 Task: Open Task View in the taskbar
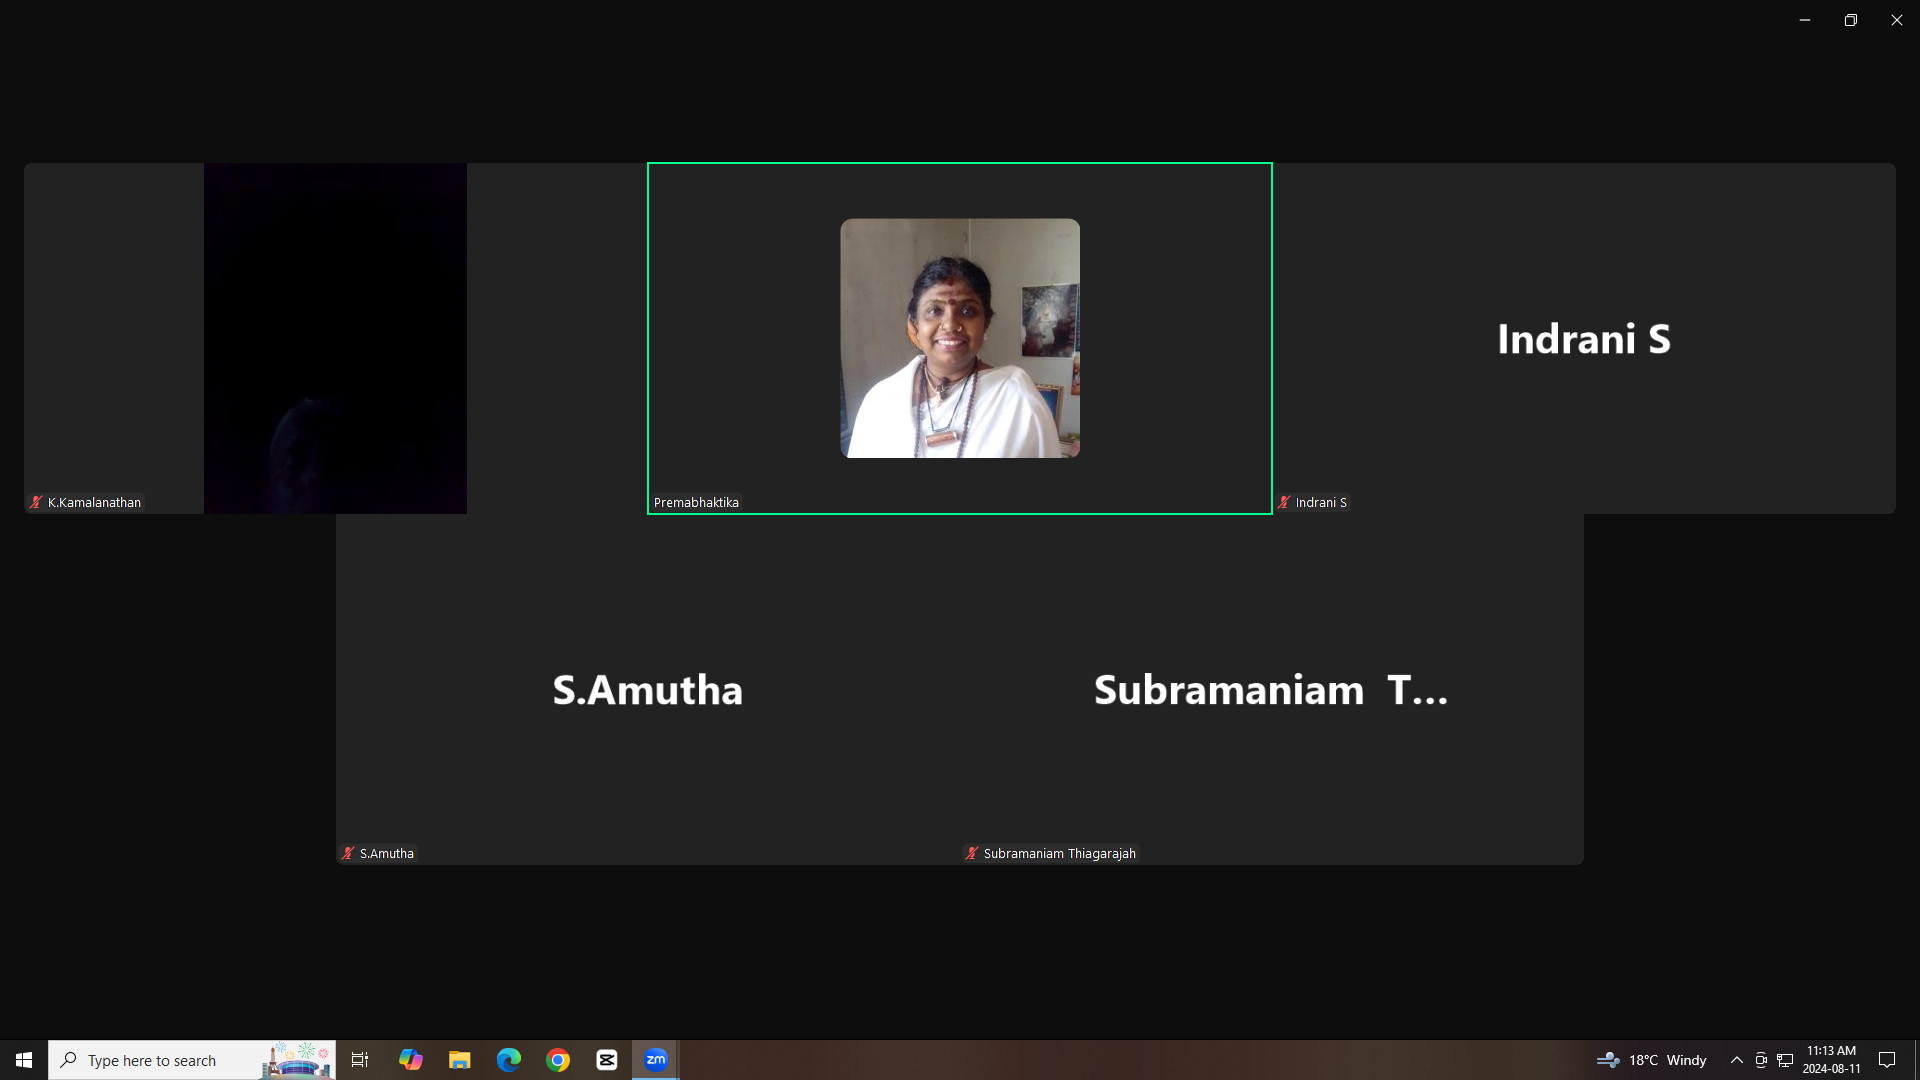[x=360, y=1060]
